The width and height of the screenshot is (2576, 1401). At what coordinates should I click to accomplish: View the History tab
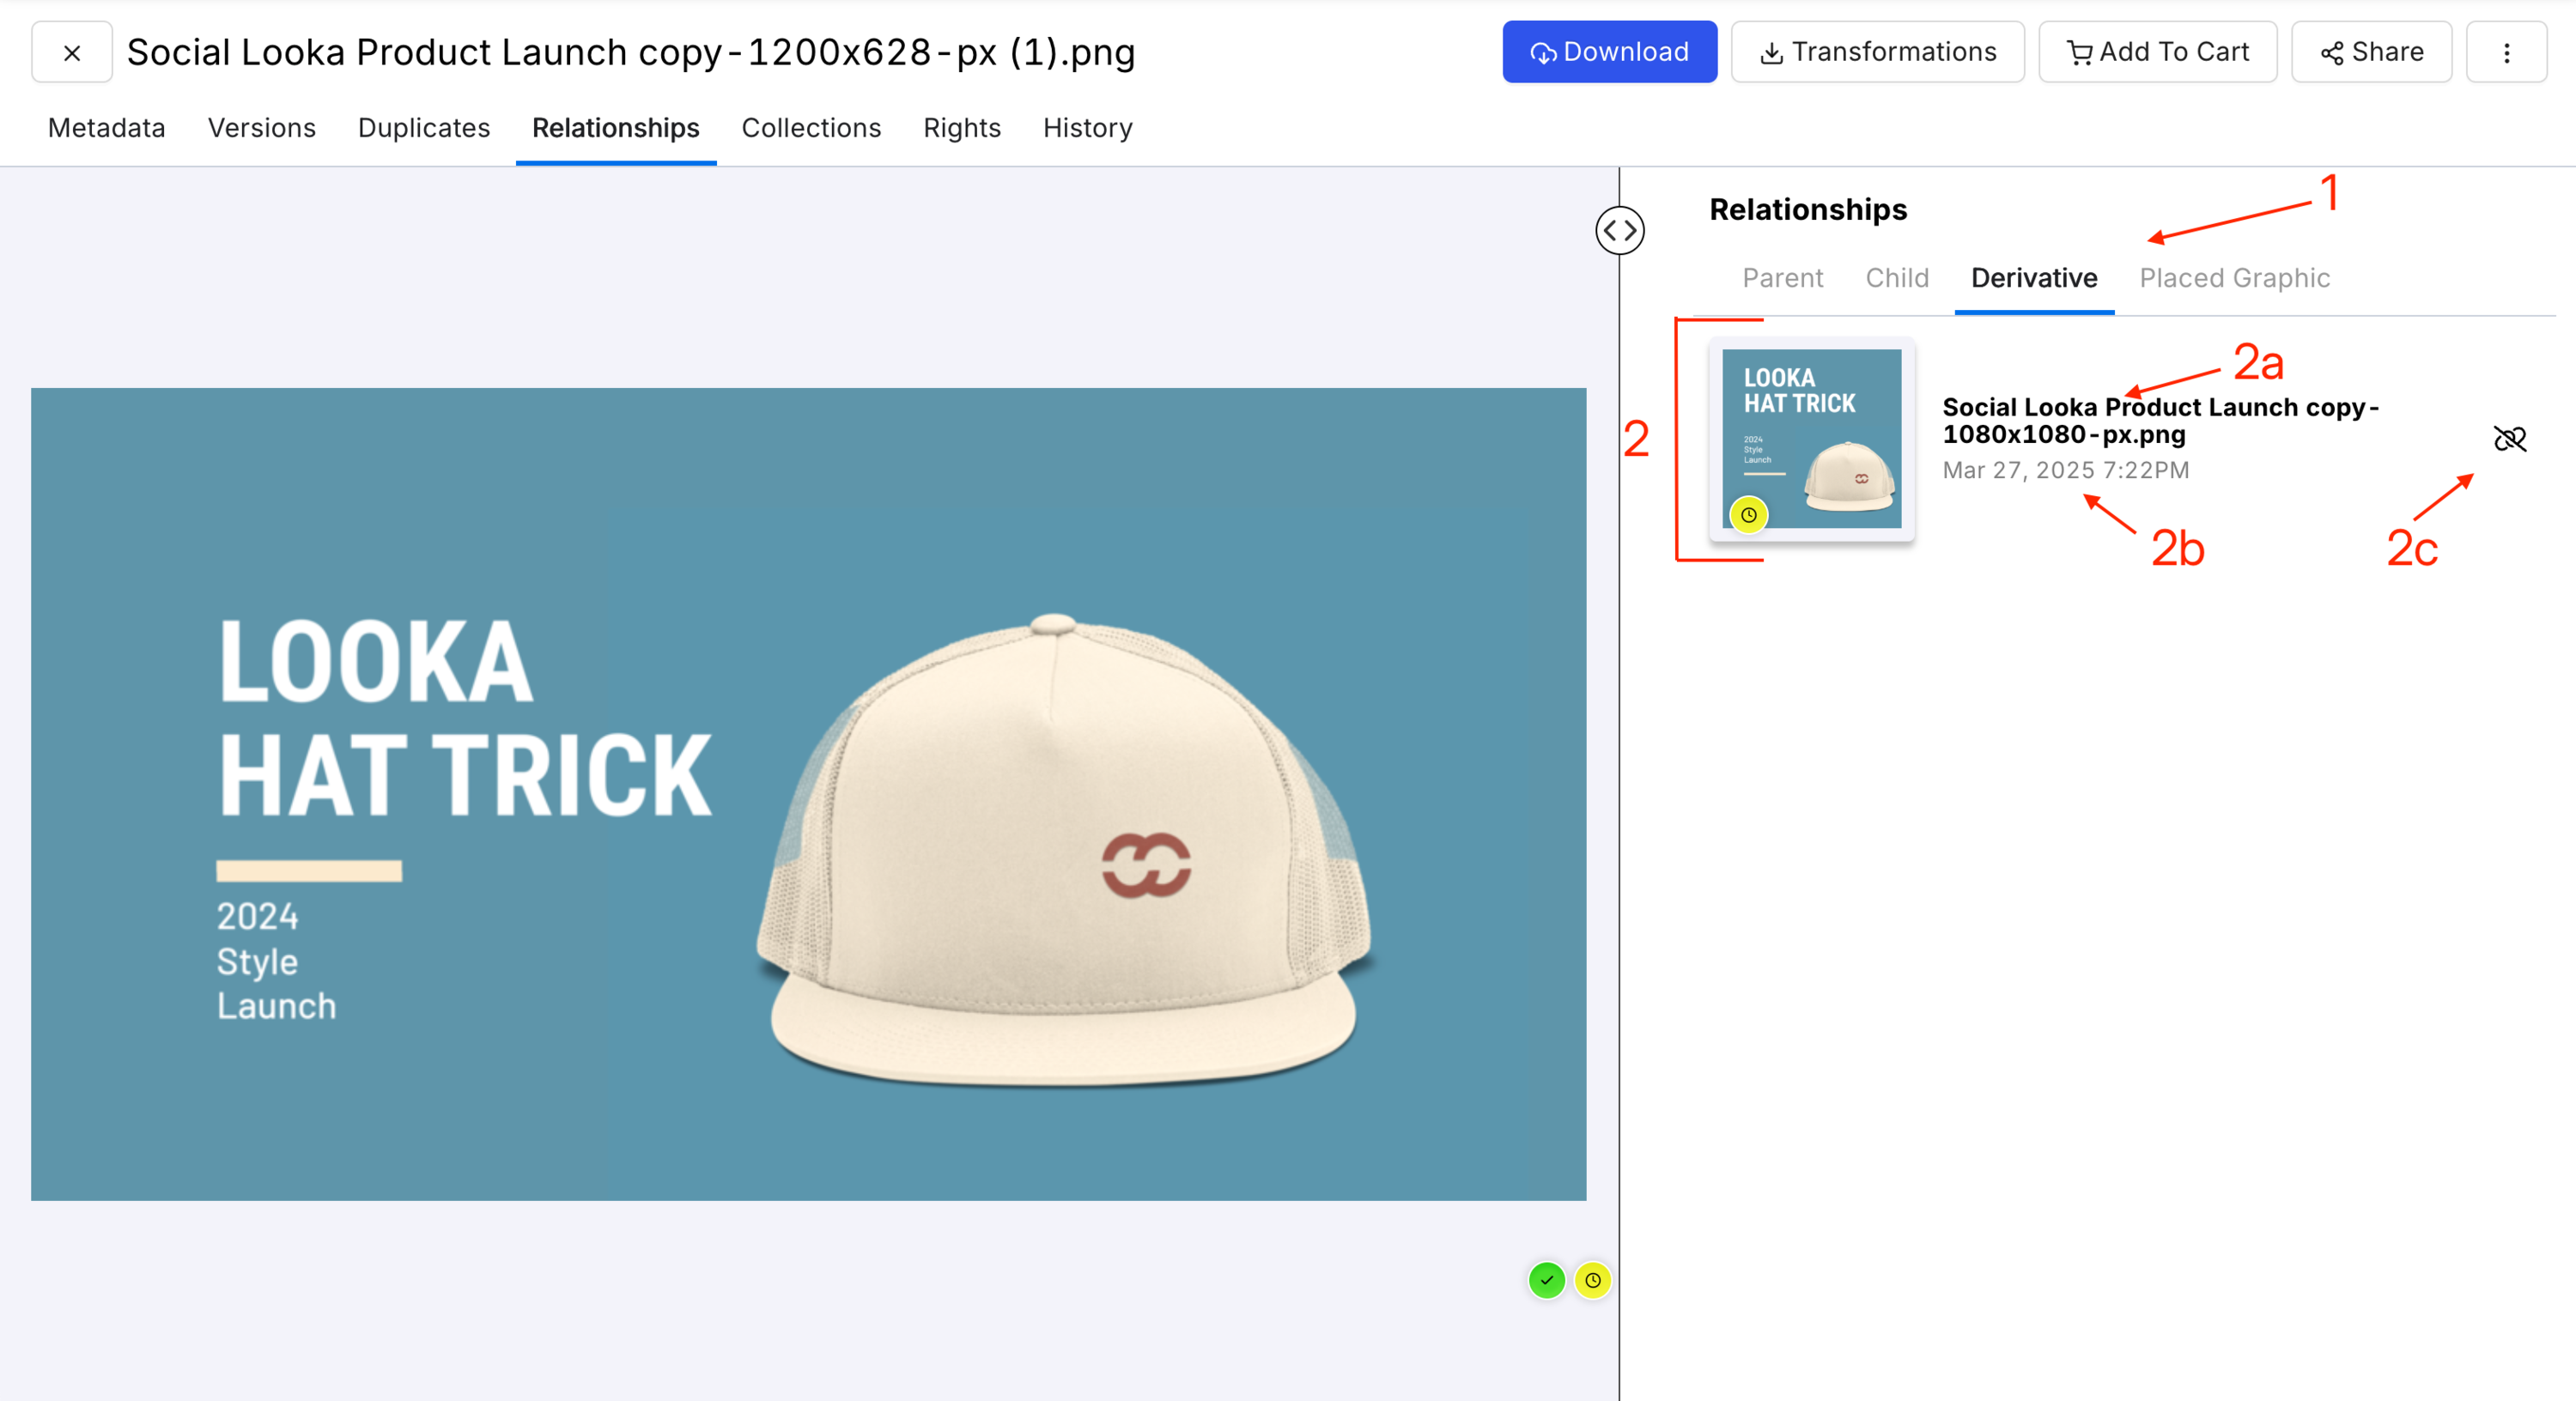(x=1086, y=128)
